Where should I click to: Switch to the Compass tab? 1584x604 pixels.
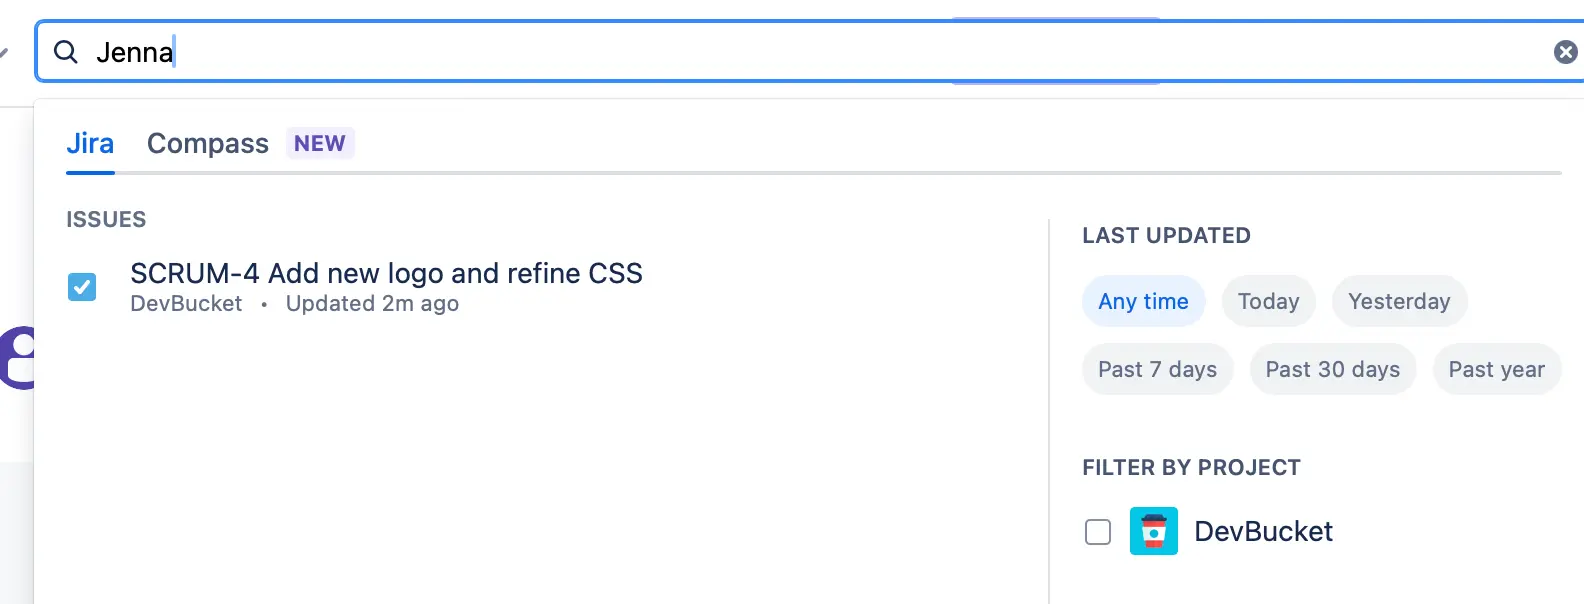[208, 144]
